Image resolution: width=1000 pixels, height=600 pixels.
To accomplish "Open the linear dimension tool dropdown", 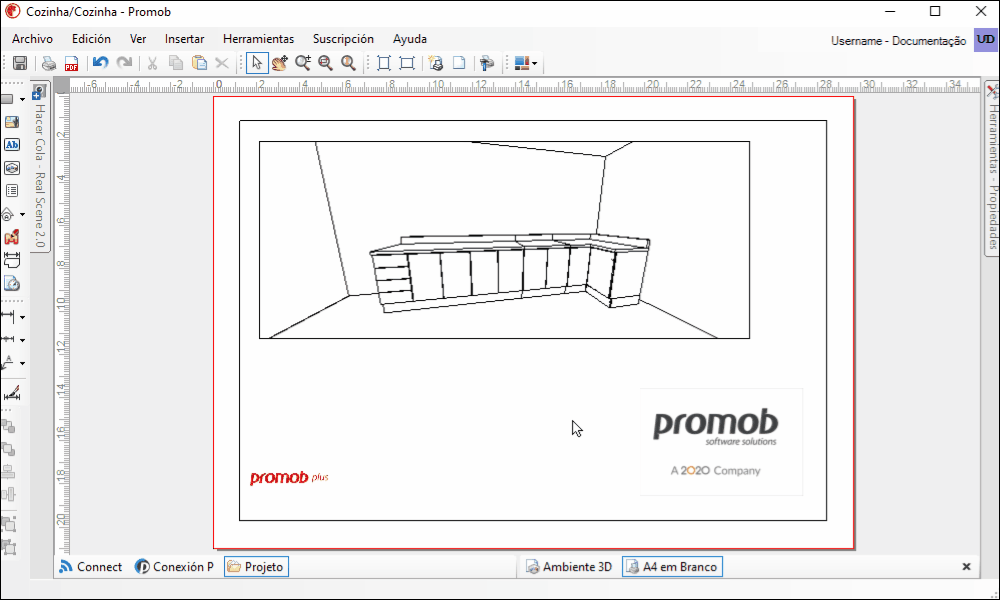I will pos(22,317).
